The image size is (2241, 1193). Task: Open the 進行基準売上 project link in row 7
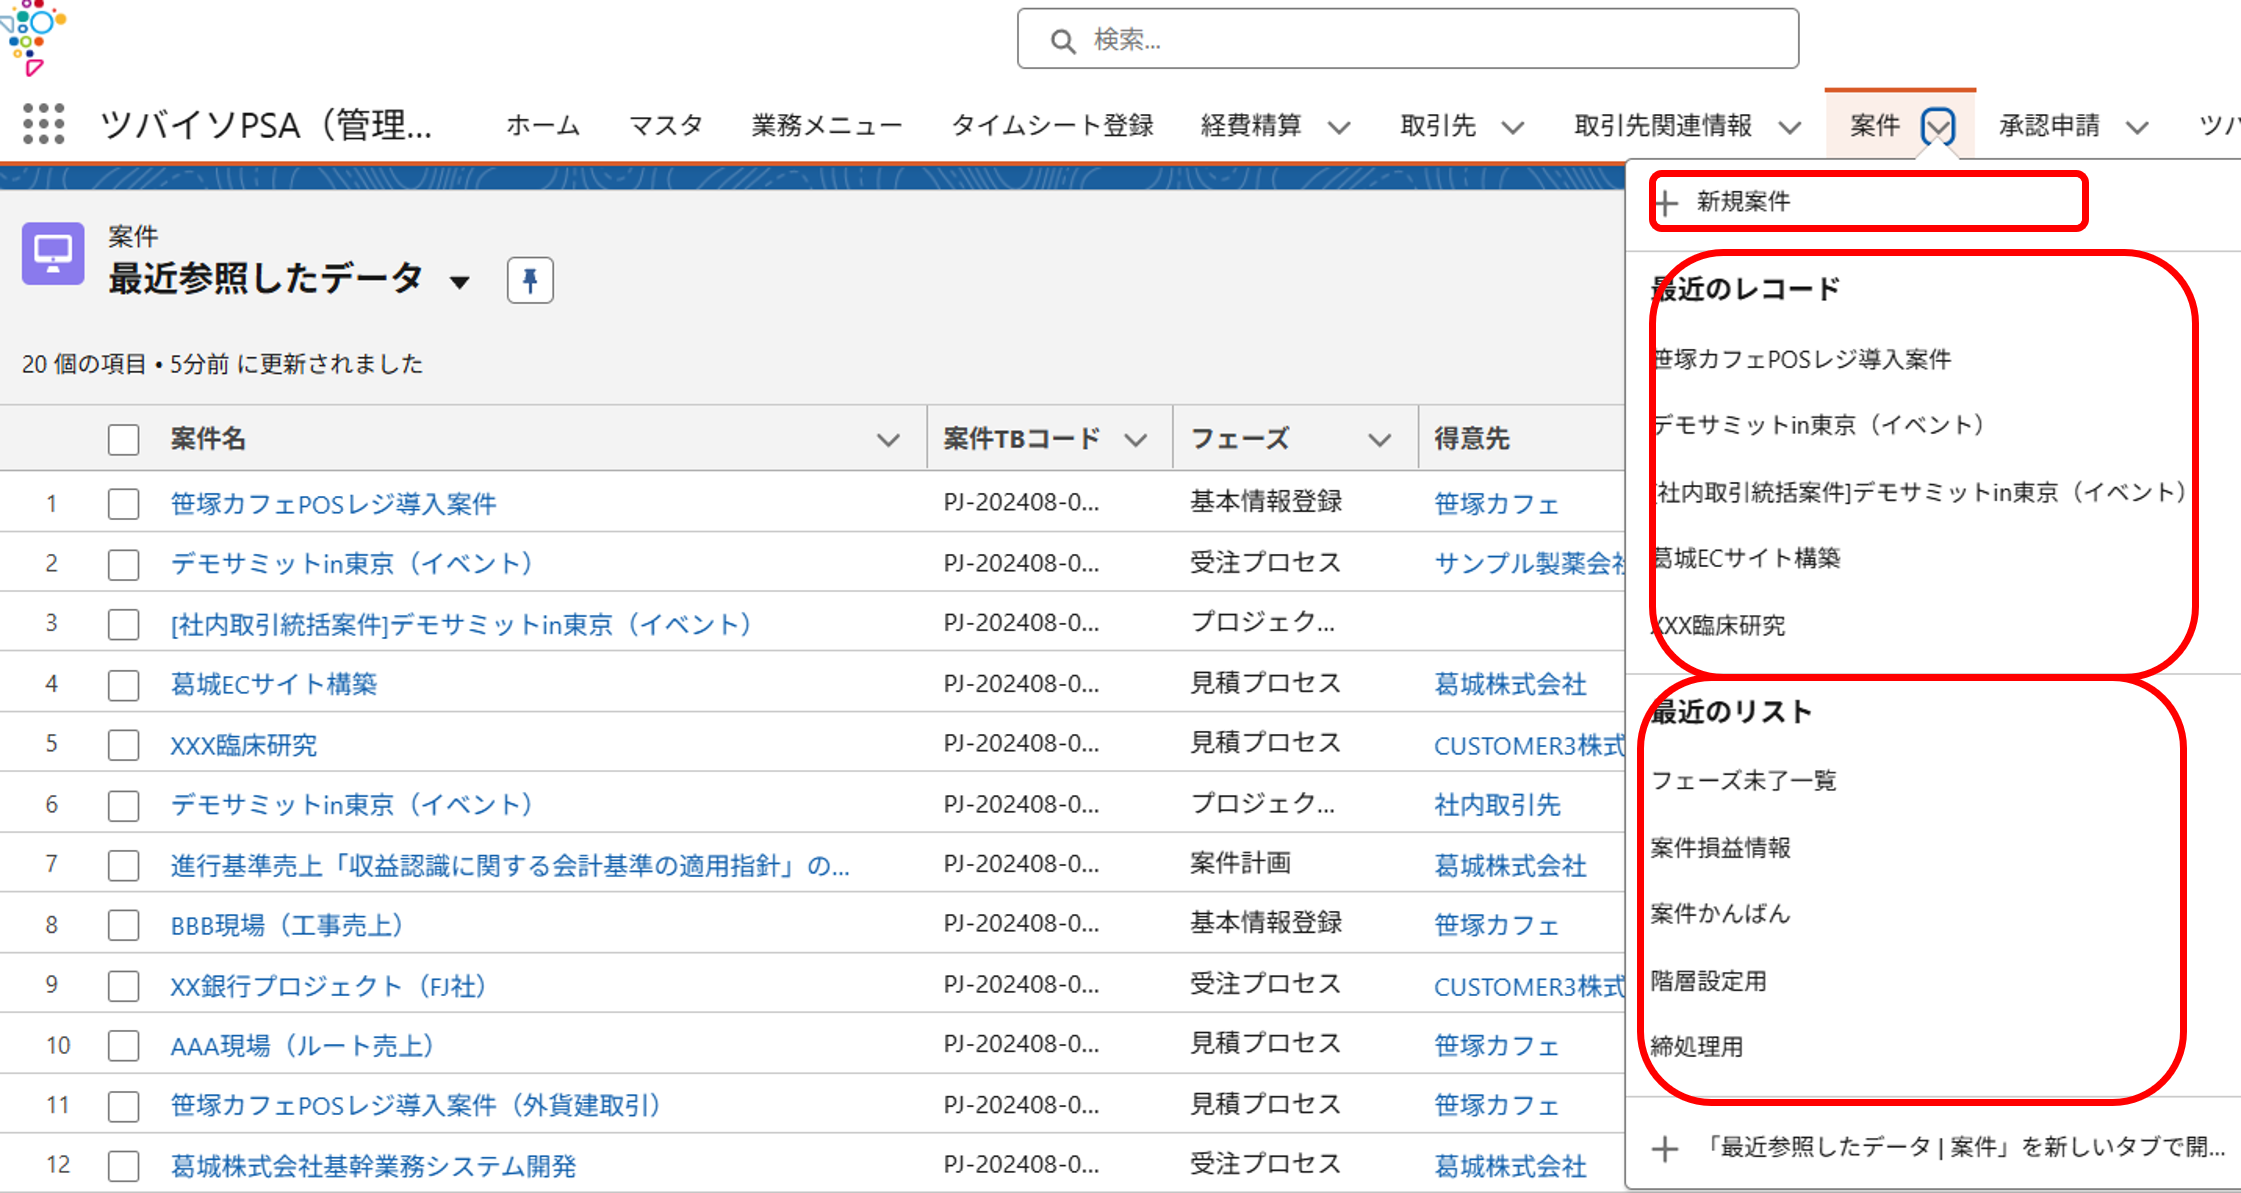click(x=510, y=866)
